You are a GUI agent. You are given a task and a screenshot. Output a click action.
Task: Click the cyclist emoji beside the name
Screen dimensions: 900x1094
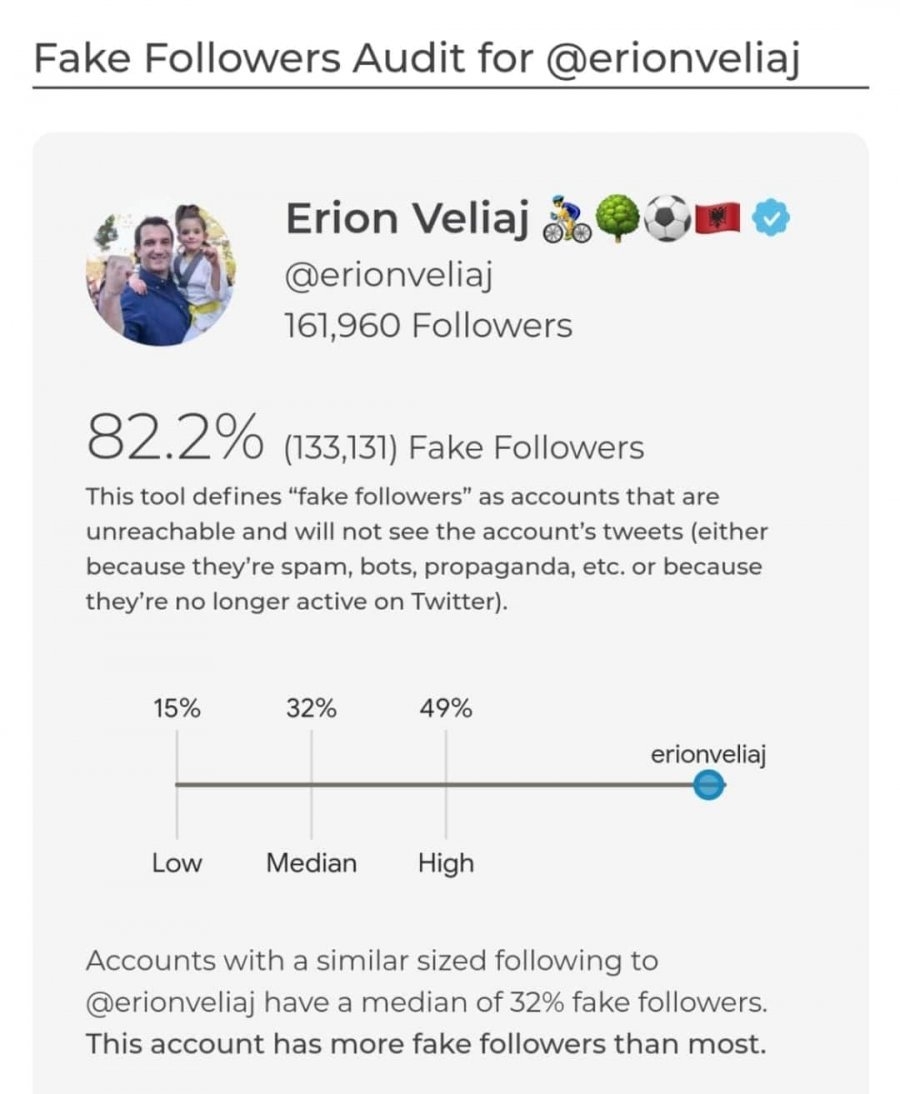point(567,219)
